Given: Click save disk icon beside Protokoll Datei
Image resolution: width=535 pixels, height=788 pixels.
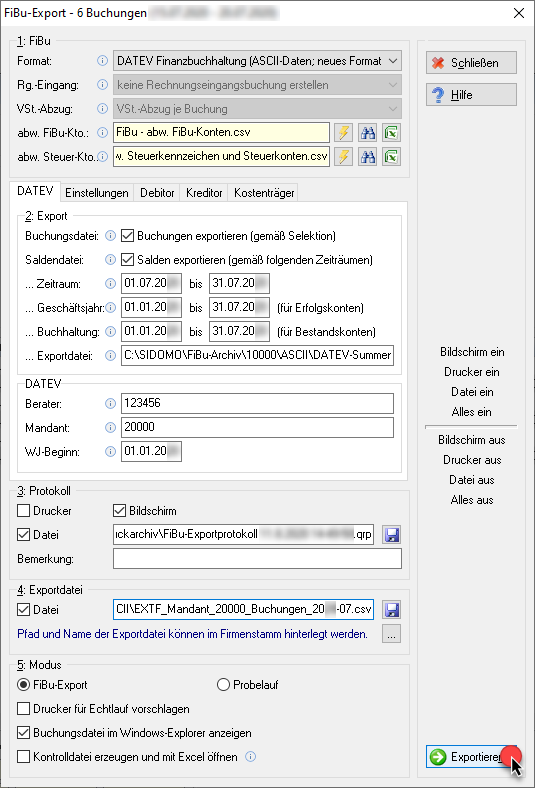Looking at the screenshot, I should 391,535.
